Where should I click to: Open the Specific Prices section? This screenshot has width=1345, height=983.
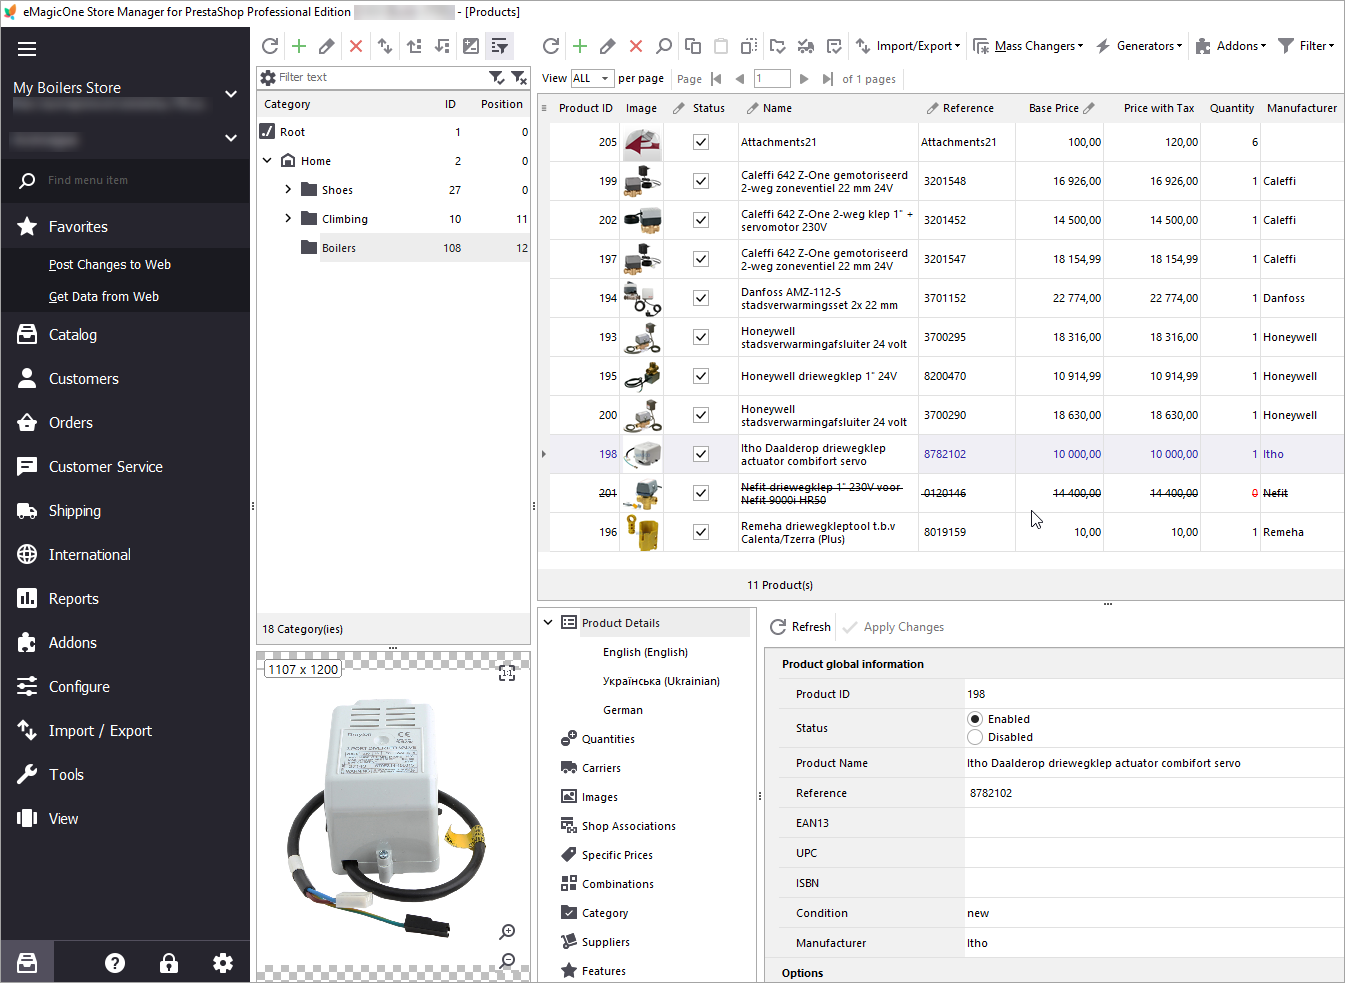(x=617, y=855)
